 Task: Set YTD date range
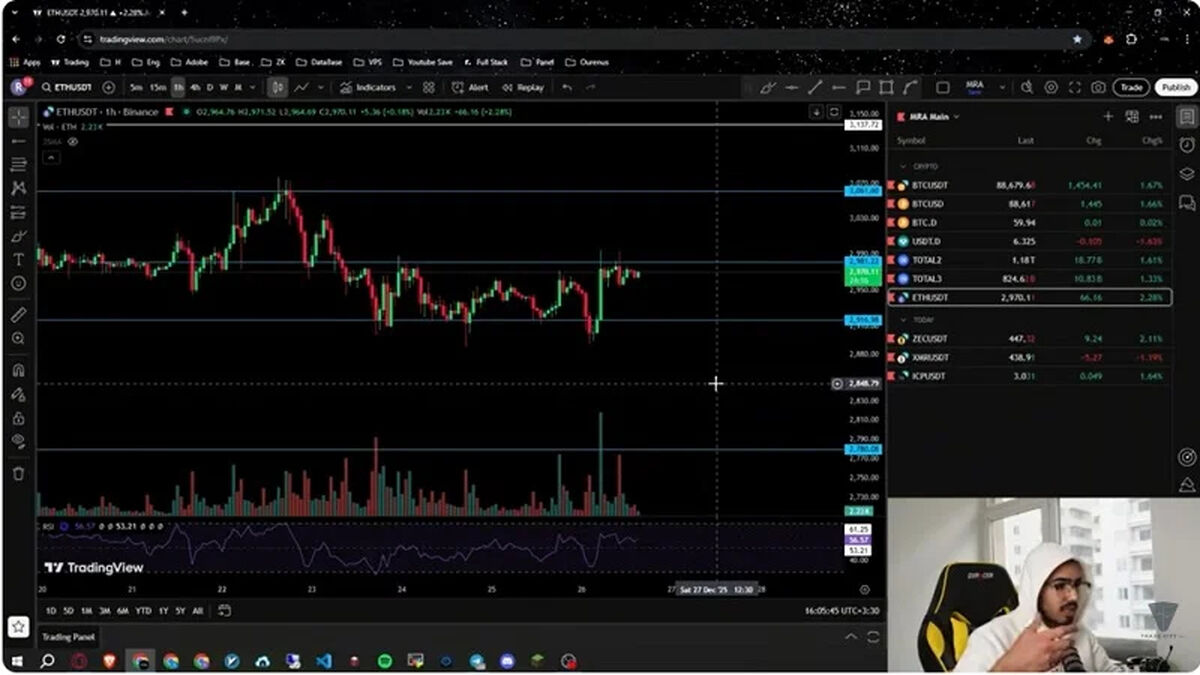143,611
